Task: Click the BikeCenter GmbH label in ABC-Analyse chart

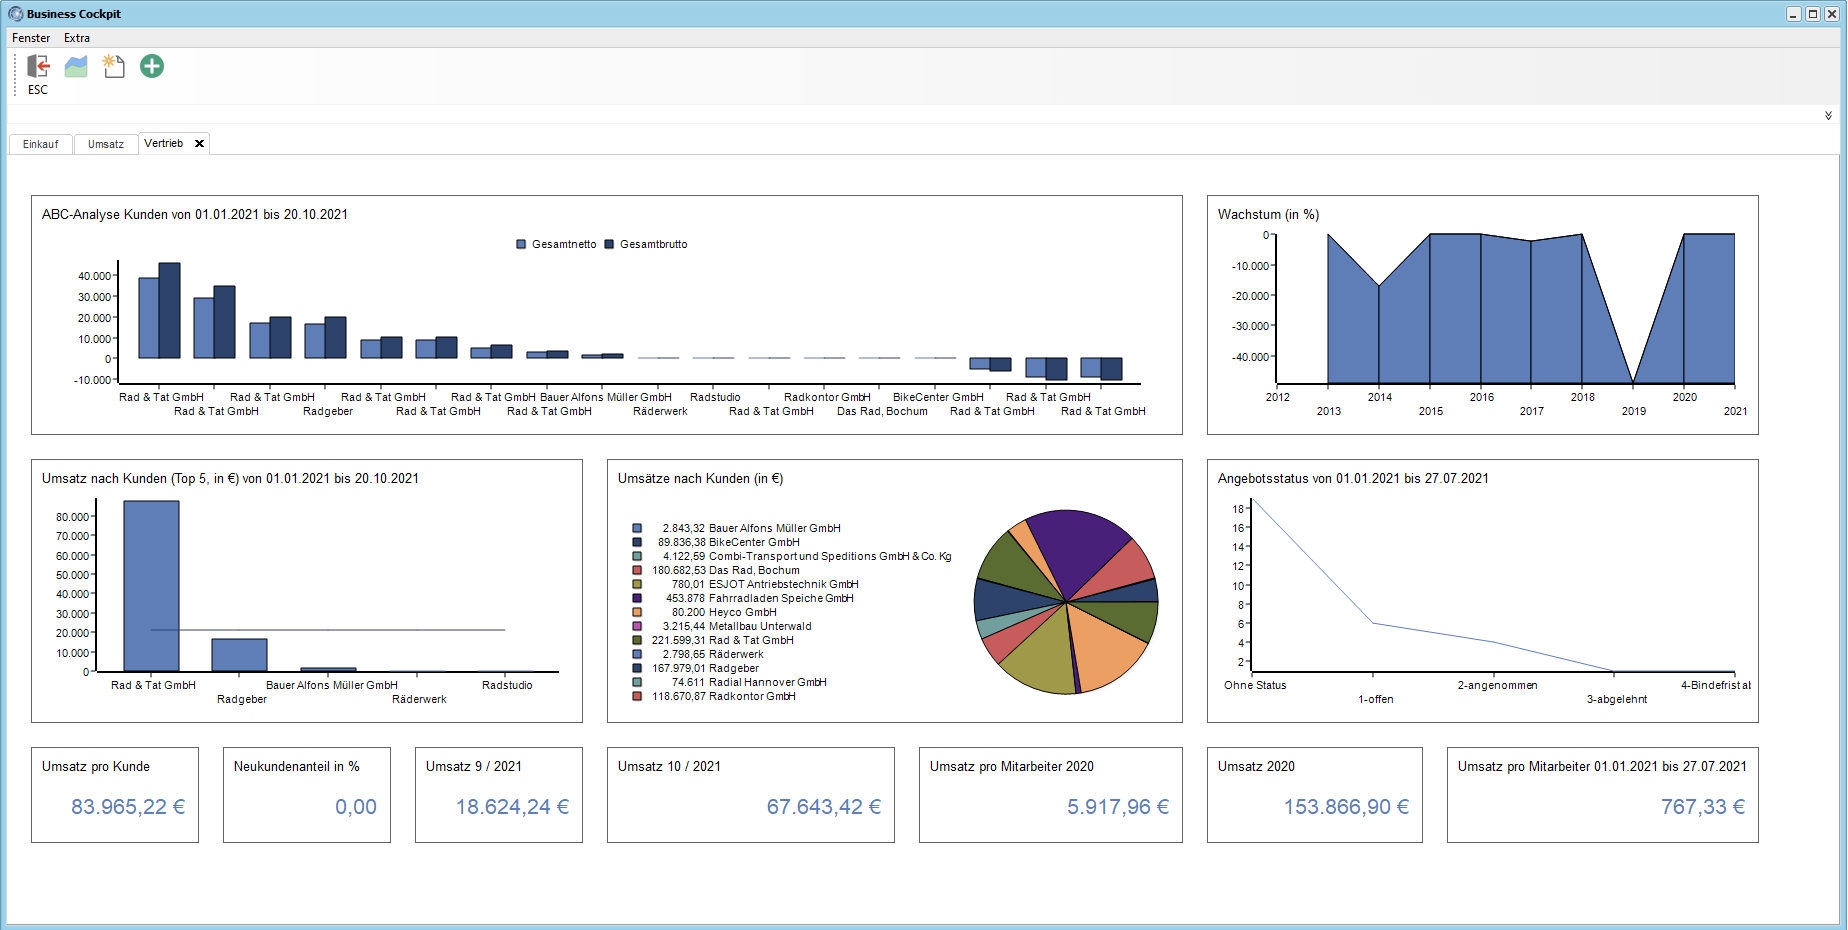Action: 938,397
